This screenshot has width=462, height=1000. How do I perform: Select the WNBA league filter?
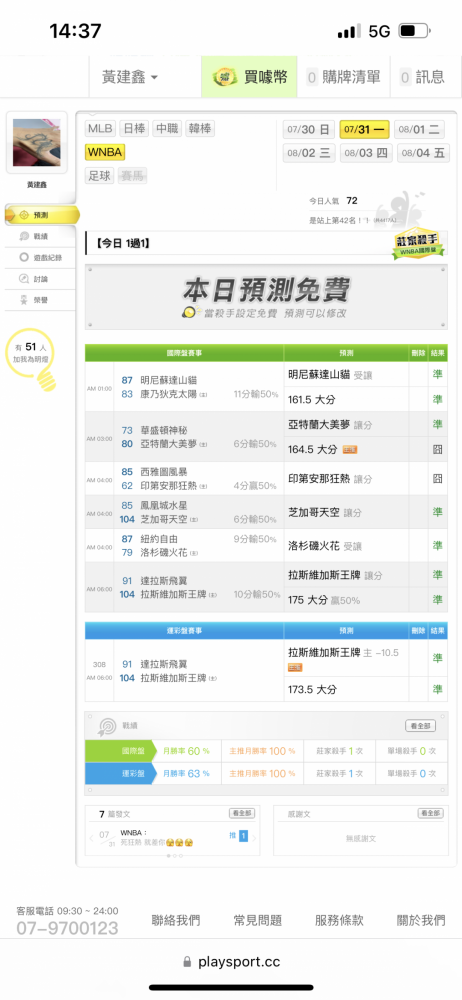point(105,152)
